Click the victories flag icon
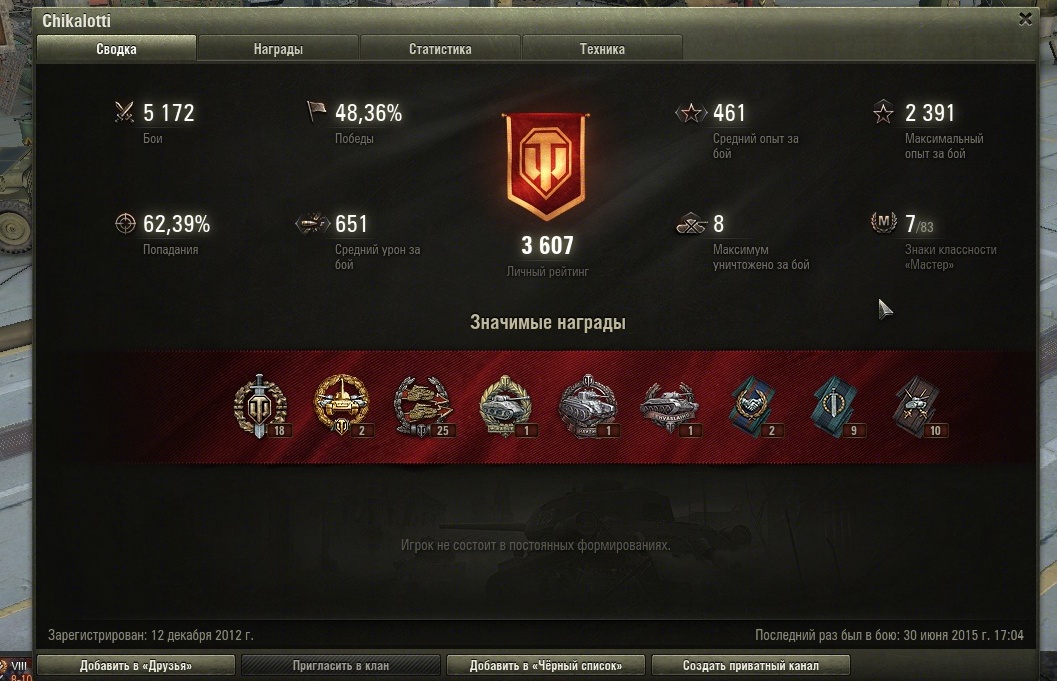The width and height of the screenshot is (1057, 681). [x=316, y=111]
